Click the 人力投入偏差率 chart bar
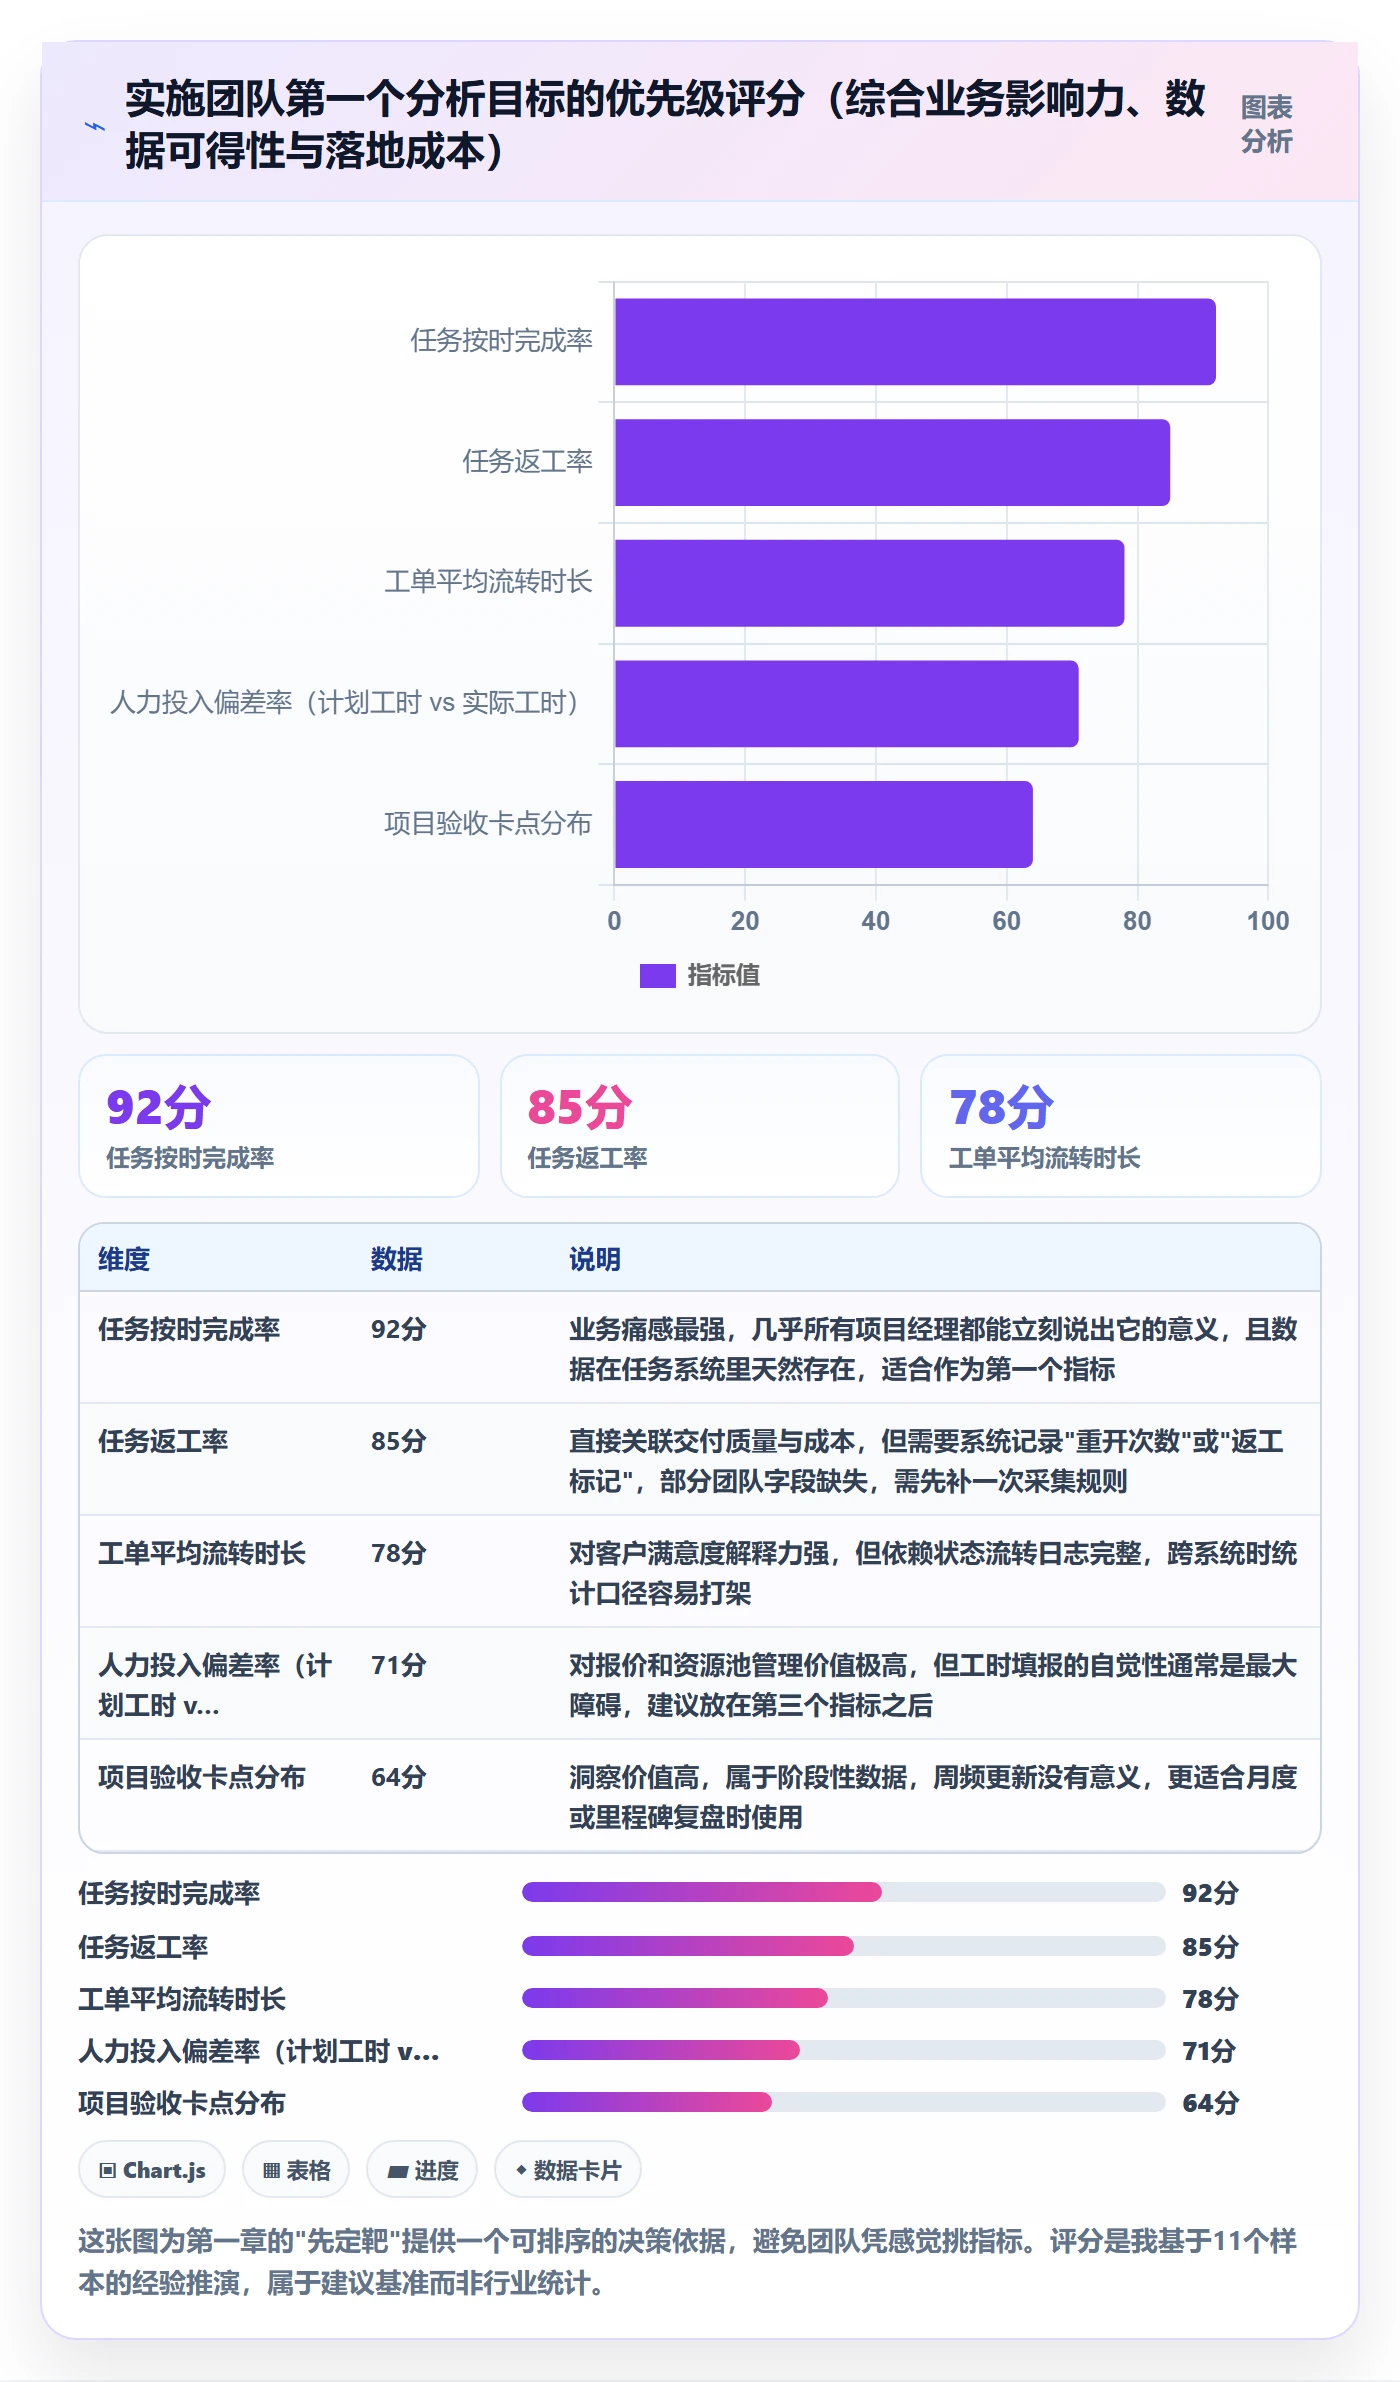The height and width of the screenshot is (2382, 1400). [x=846, y=704]
